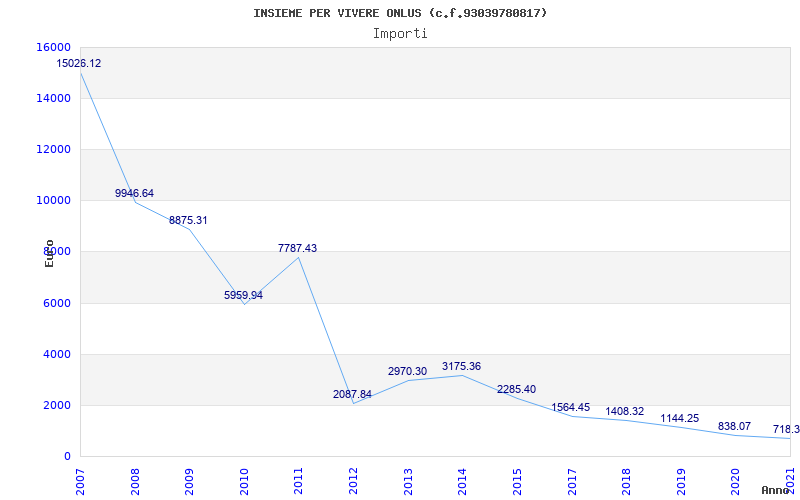
Task: Click the 14000 y-axis tick label
Action: pyautogui.click(x=54, y=98)
